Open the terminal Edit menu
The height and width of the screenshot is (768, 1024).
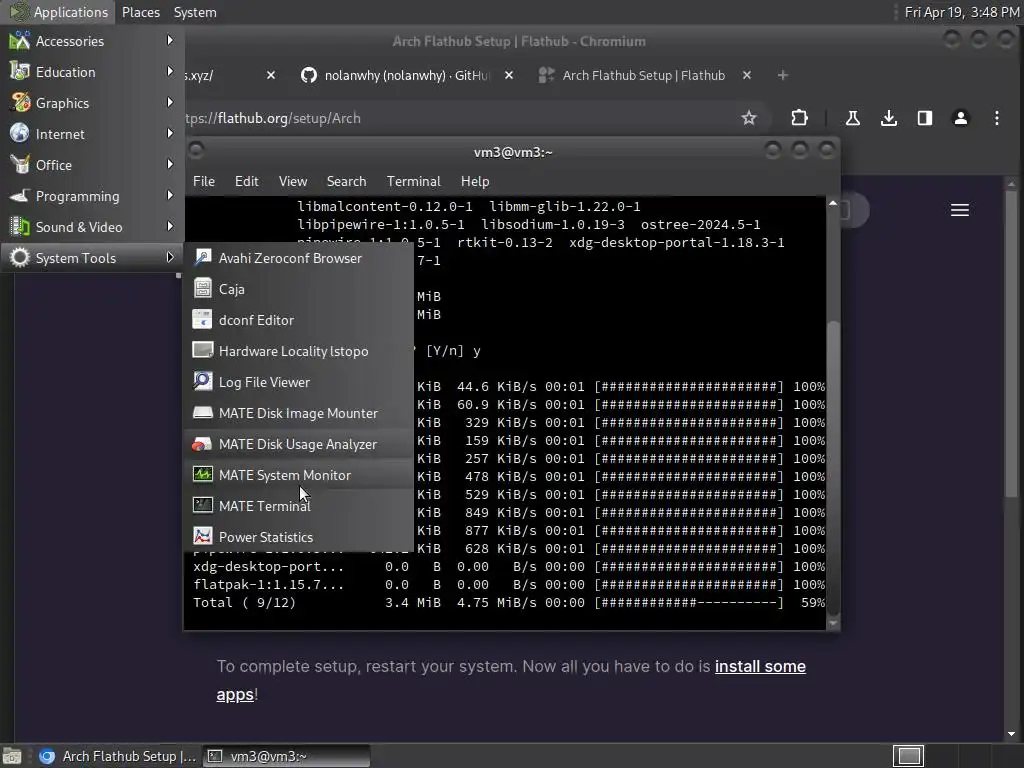[x=247, y=181]
